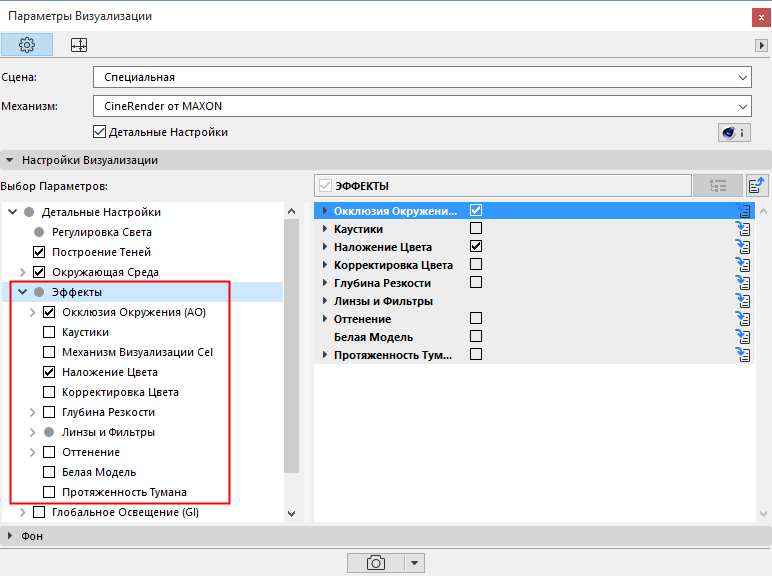Toggle the ЭФФЕКТЫ header checkbox
This screenshot has width=772, height=576.
point(325,186)
